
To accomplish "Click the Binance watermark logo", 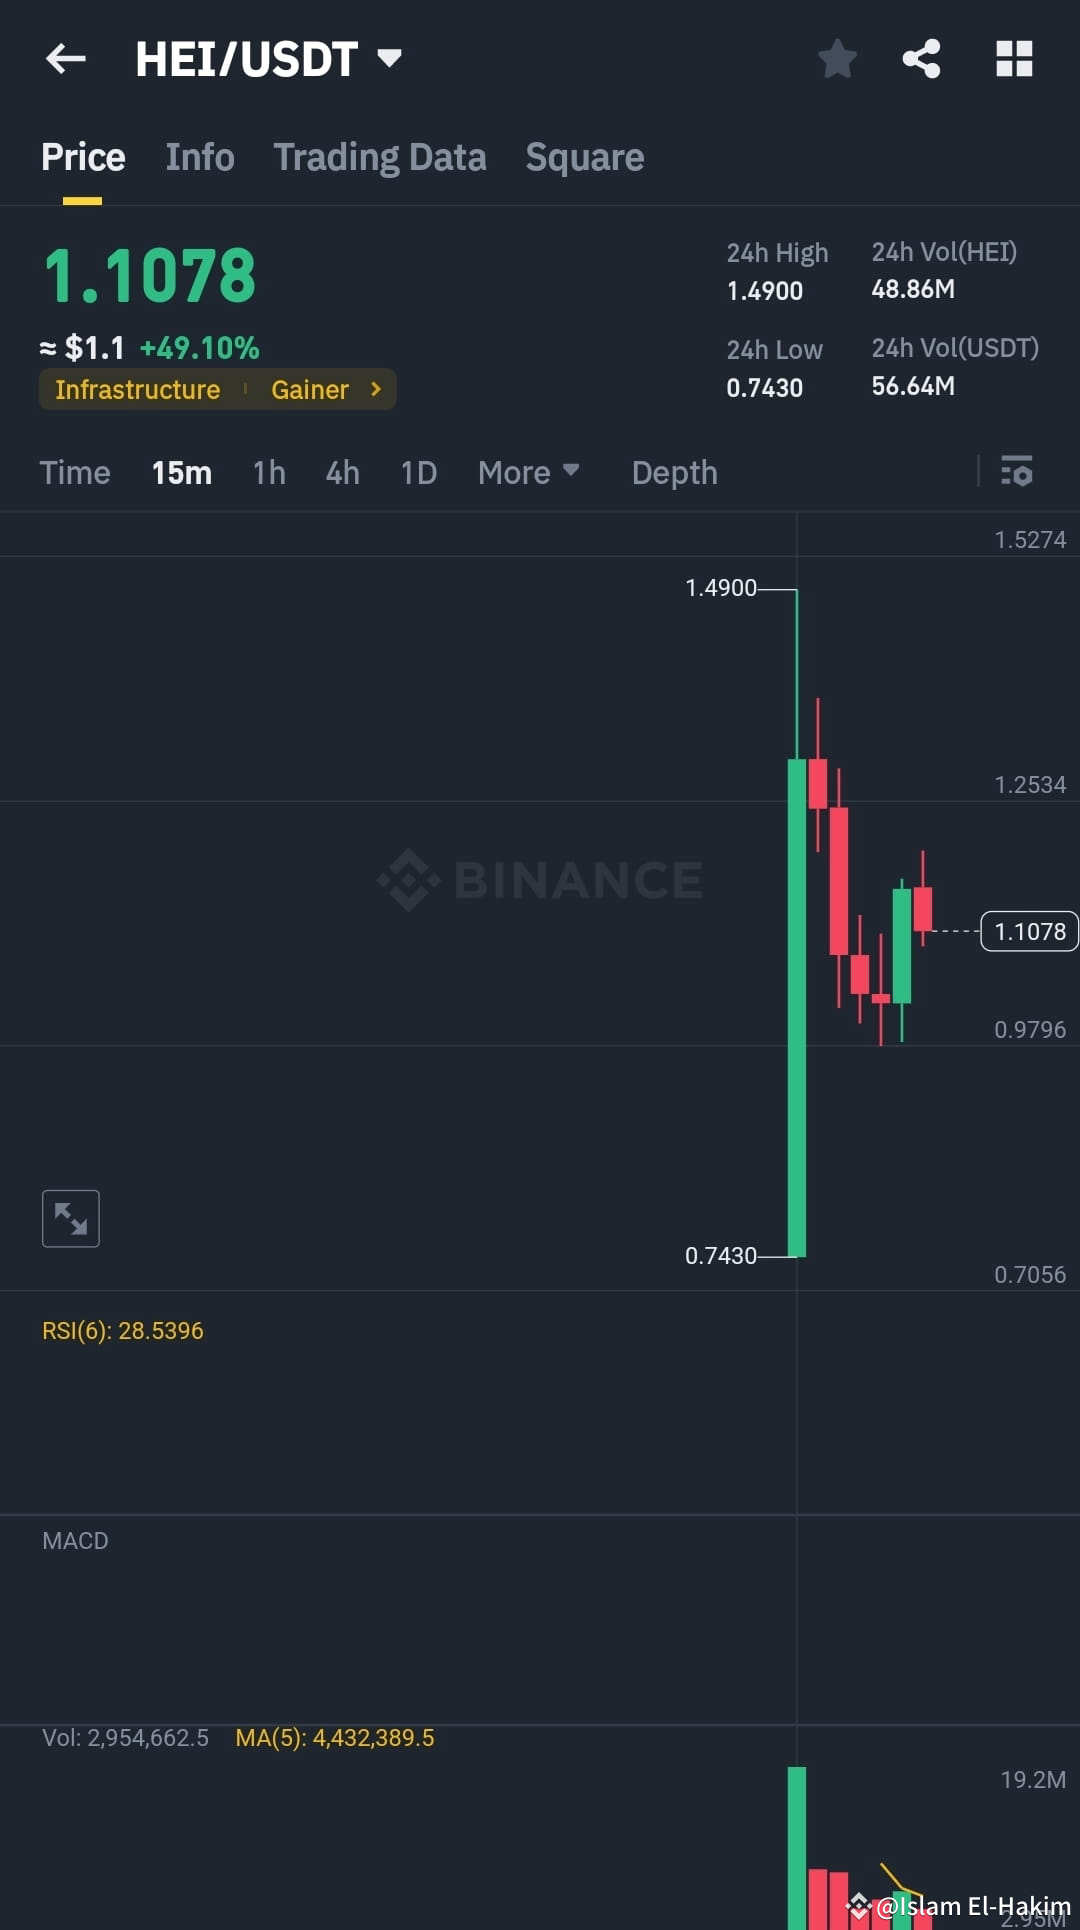I will pyautogui.click(x=540, y=879).
